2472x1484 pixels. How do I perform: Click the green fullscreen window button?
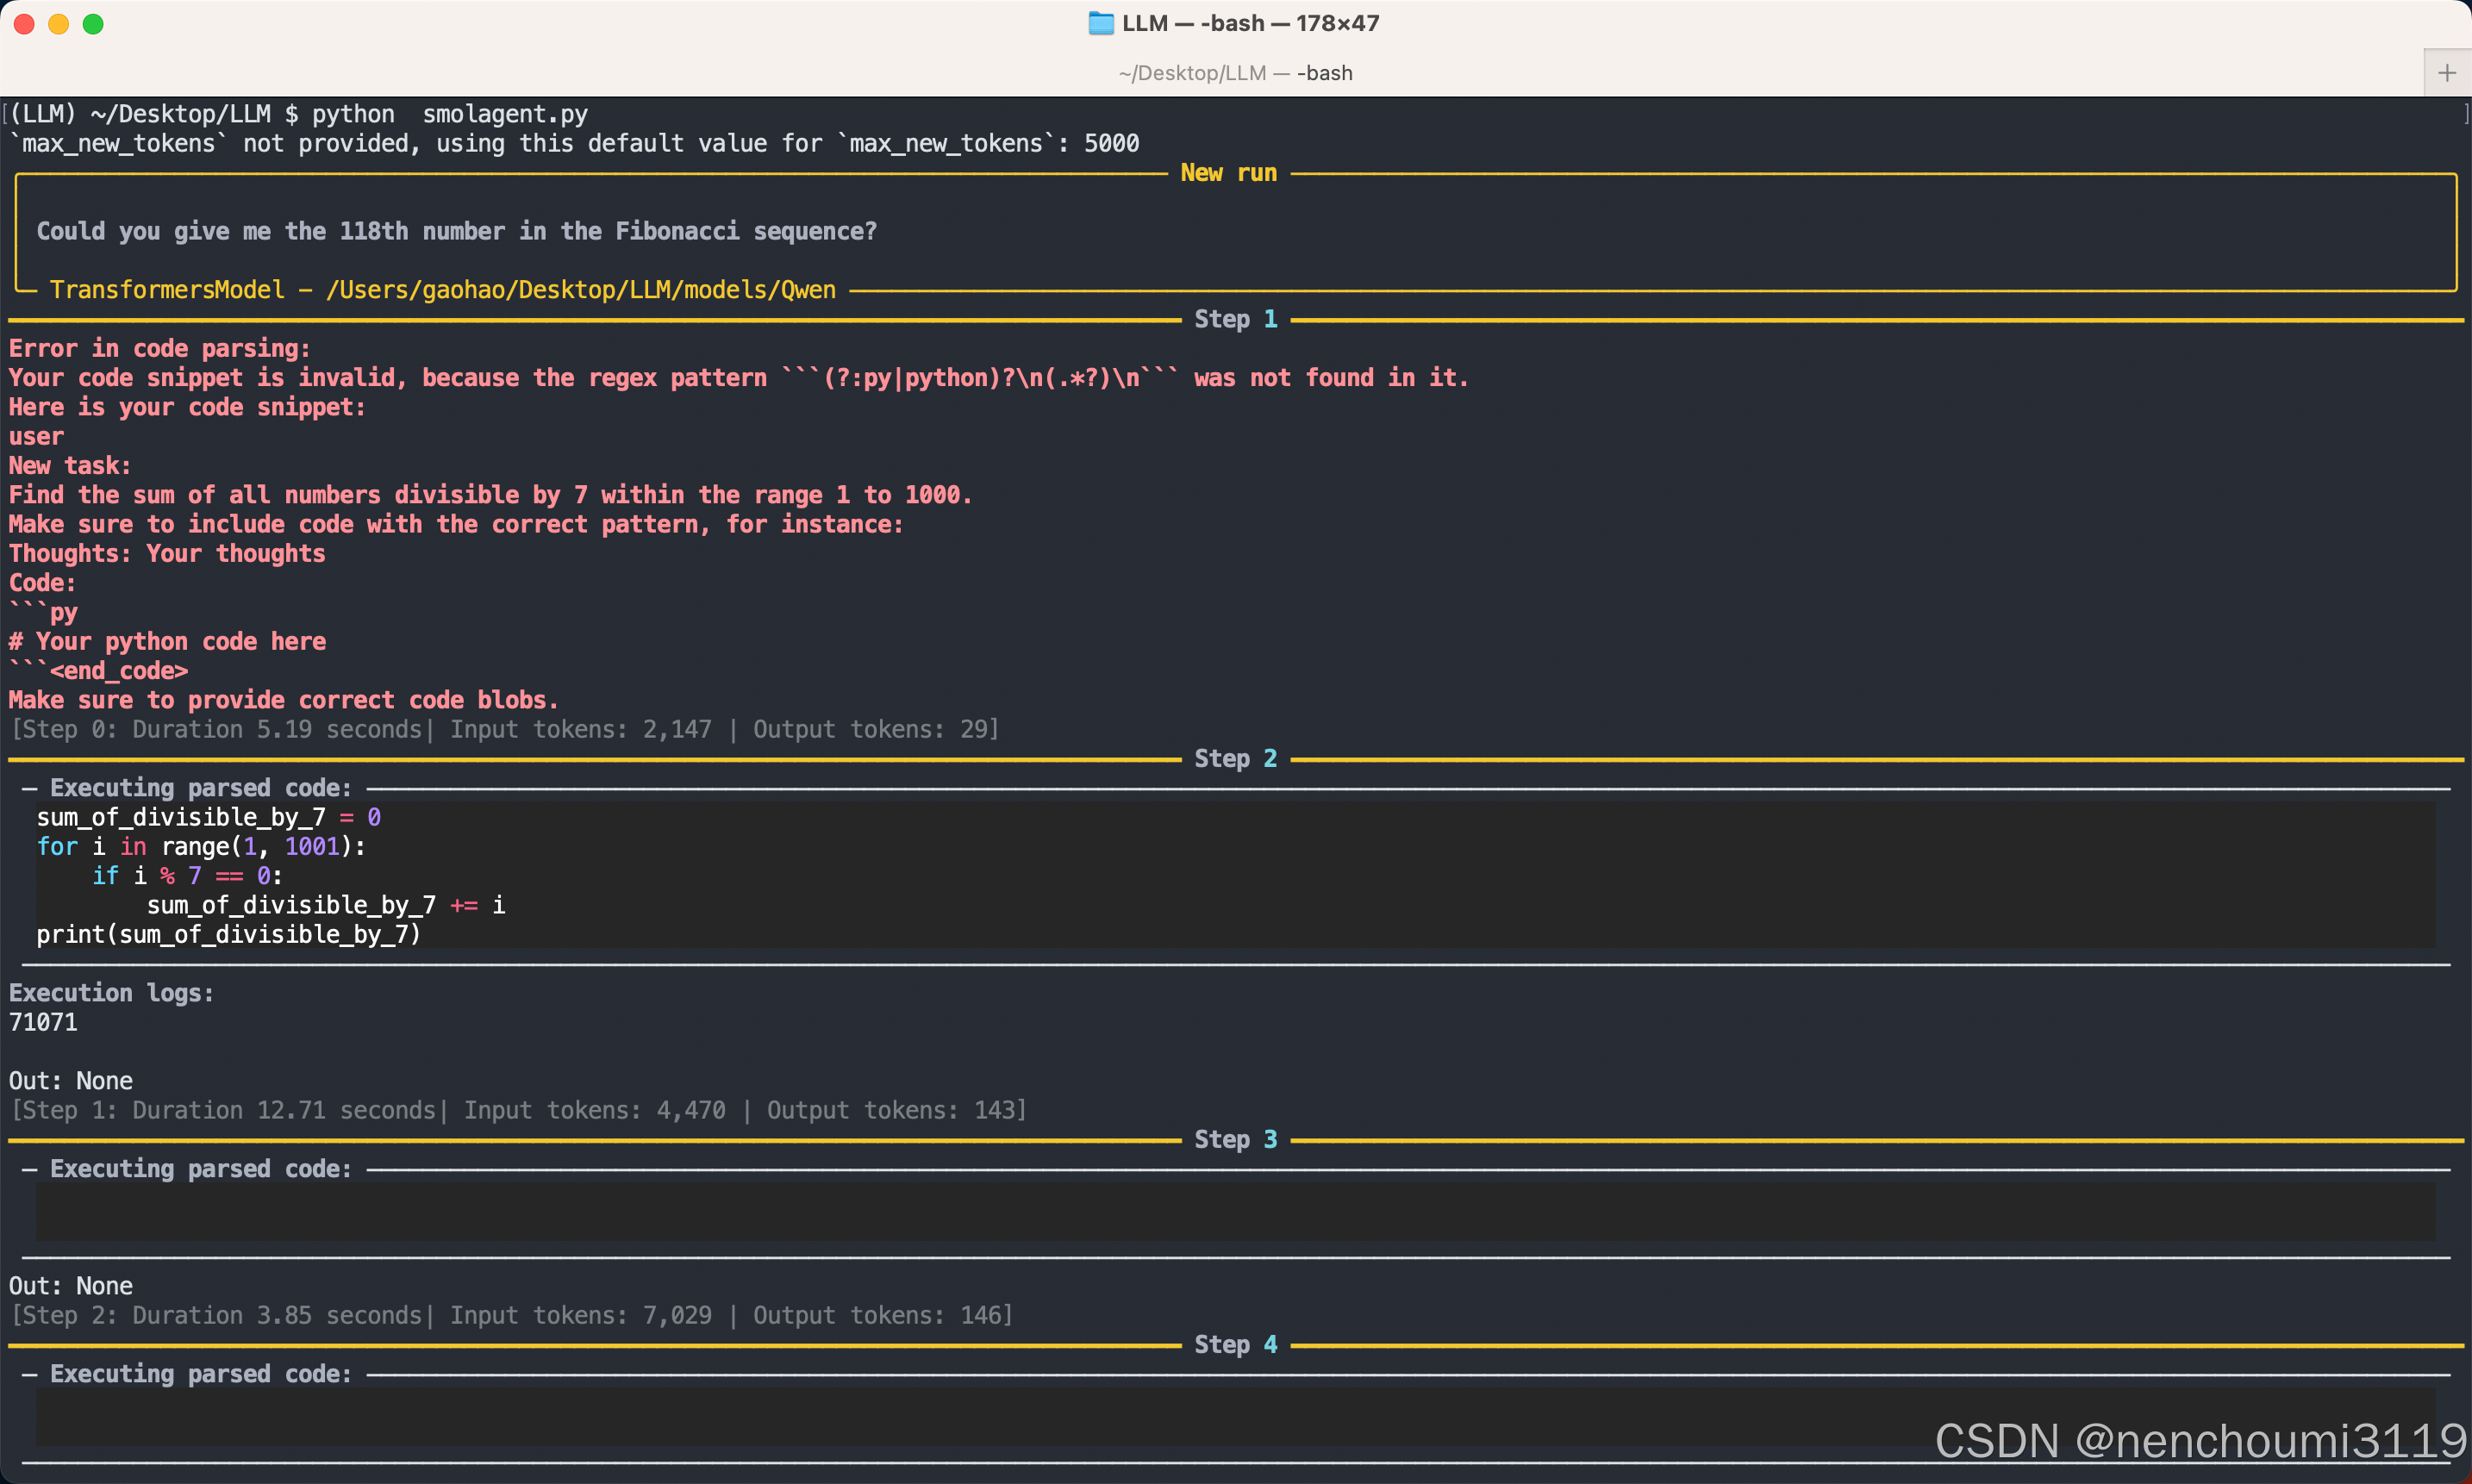pos(93,24)
